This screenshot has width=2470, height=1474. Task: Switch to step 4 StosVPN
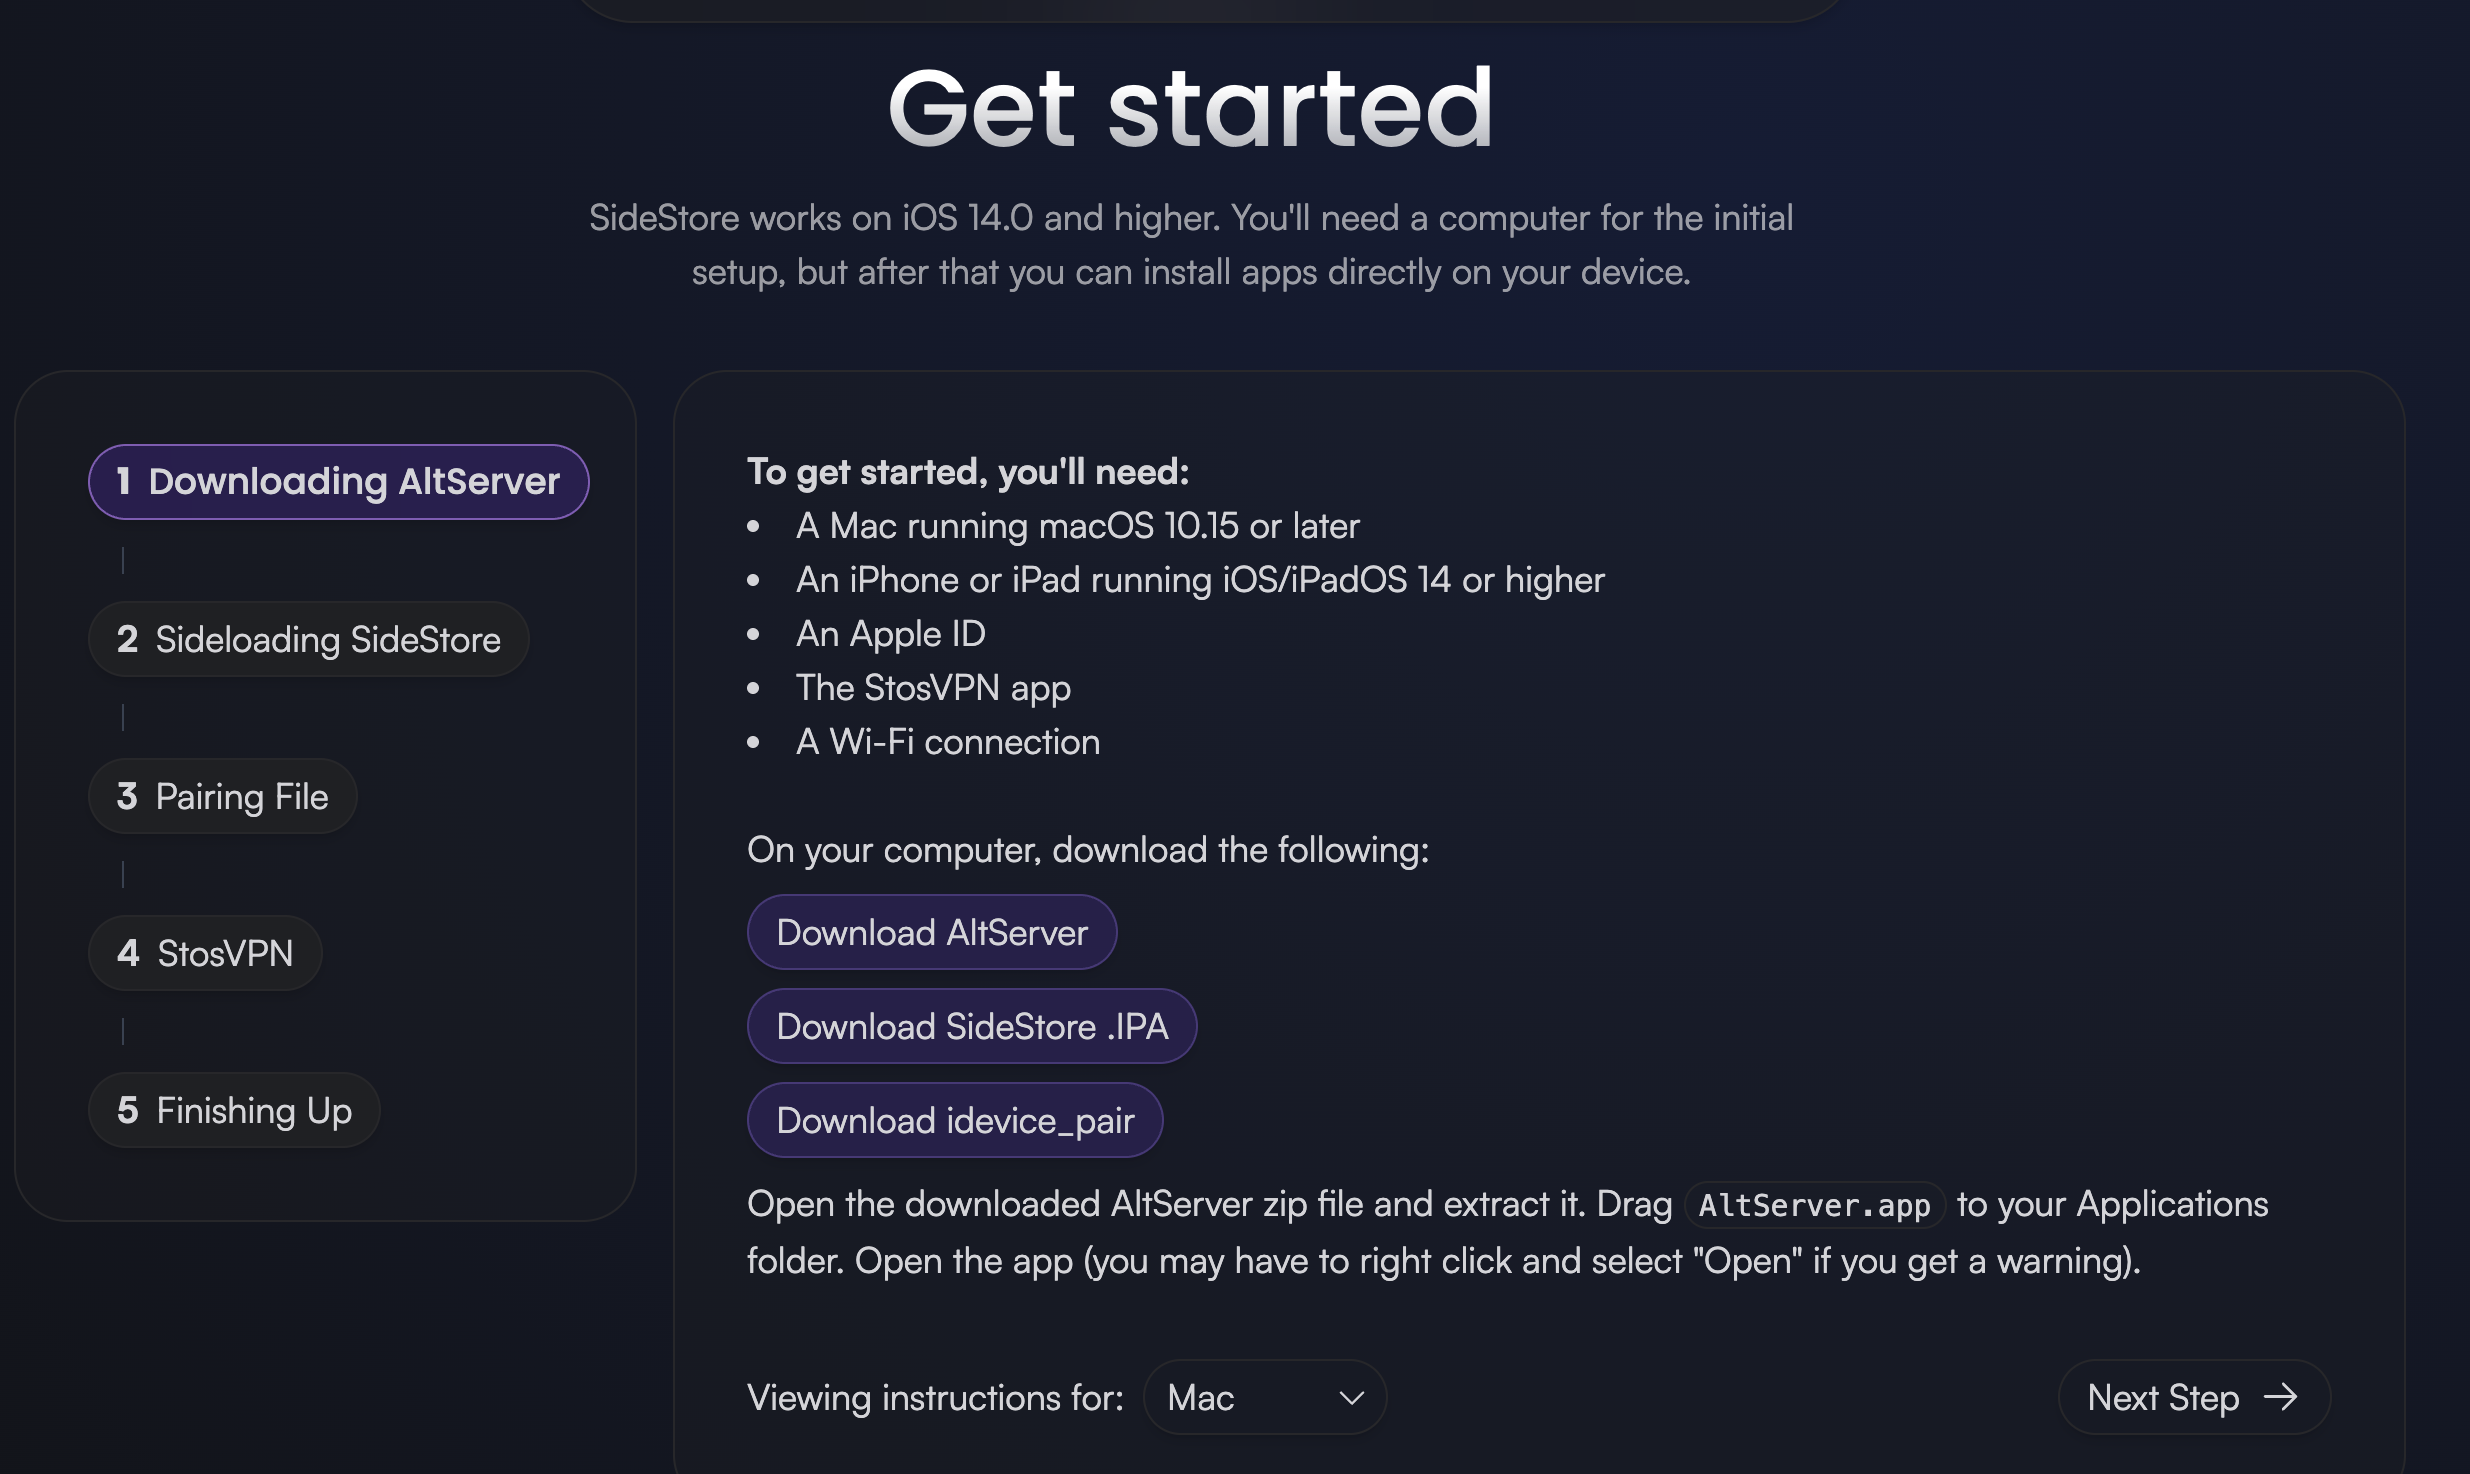point(205,953)
